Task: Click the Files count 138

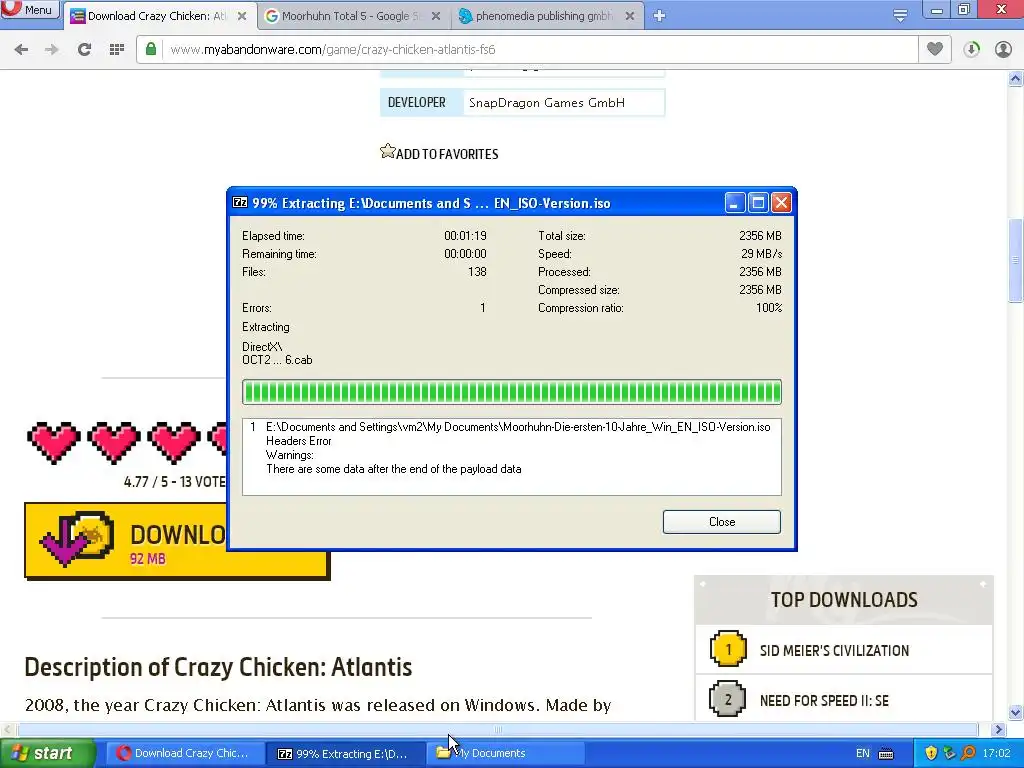Action: [477, 272]
